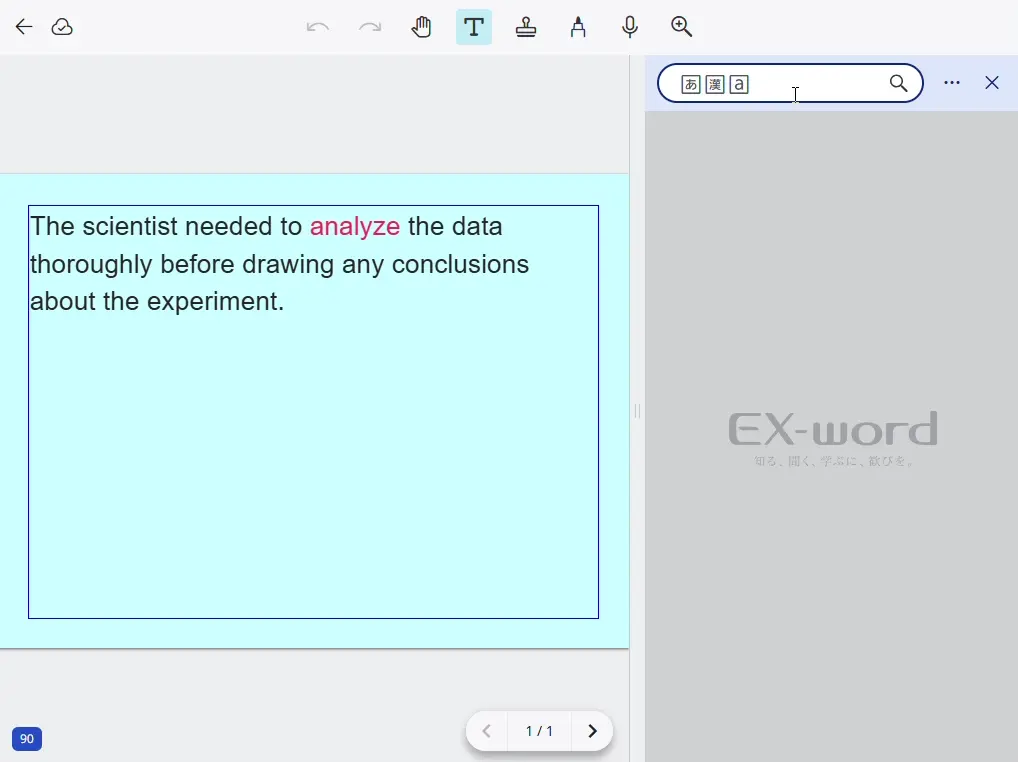The image size is (1018, 762).
Task: Click the back arrow icon
Action: click(x=24, y=27)
